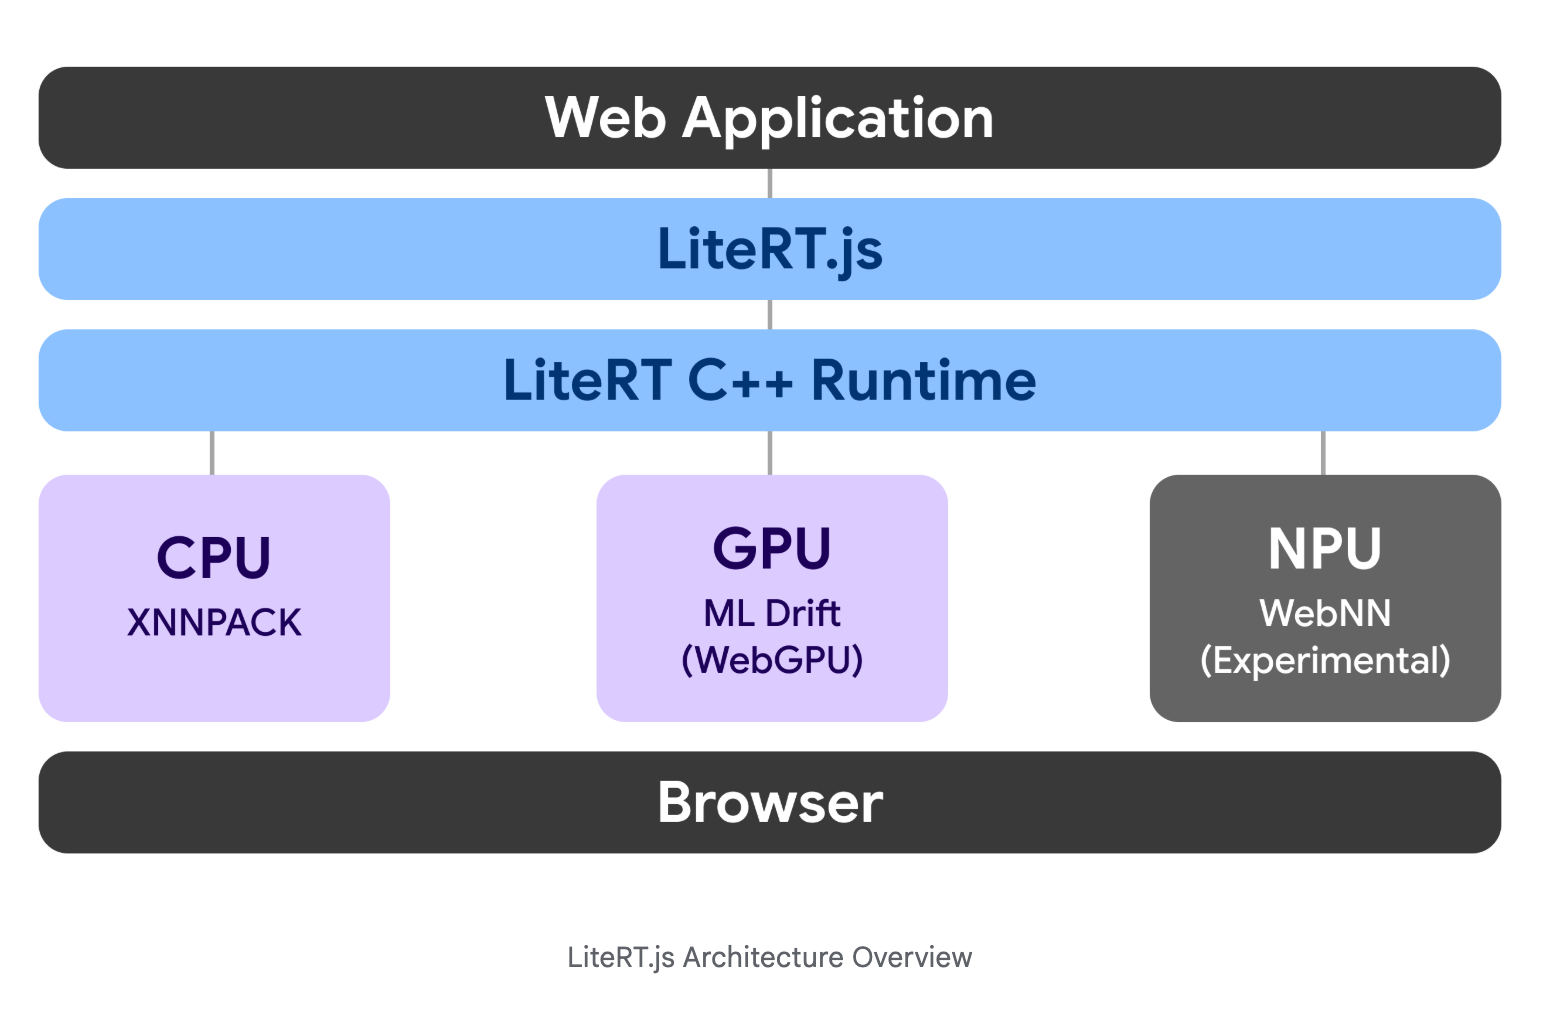
Task: Select the "(WebGPU)" text
Action: pos(772,660)
